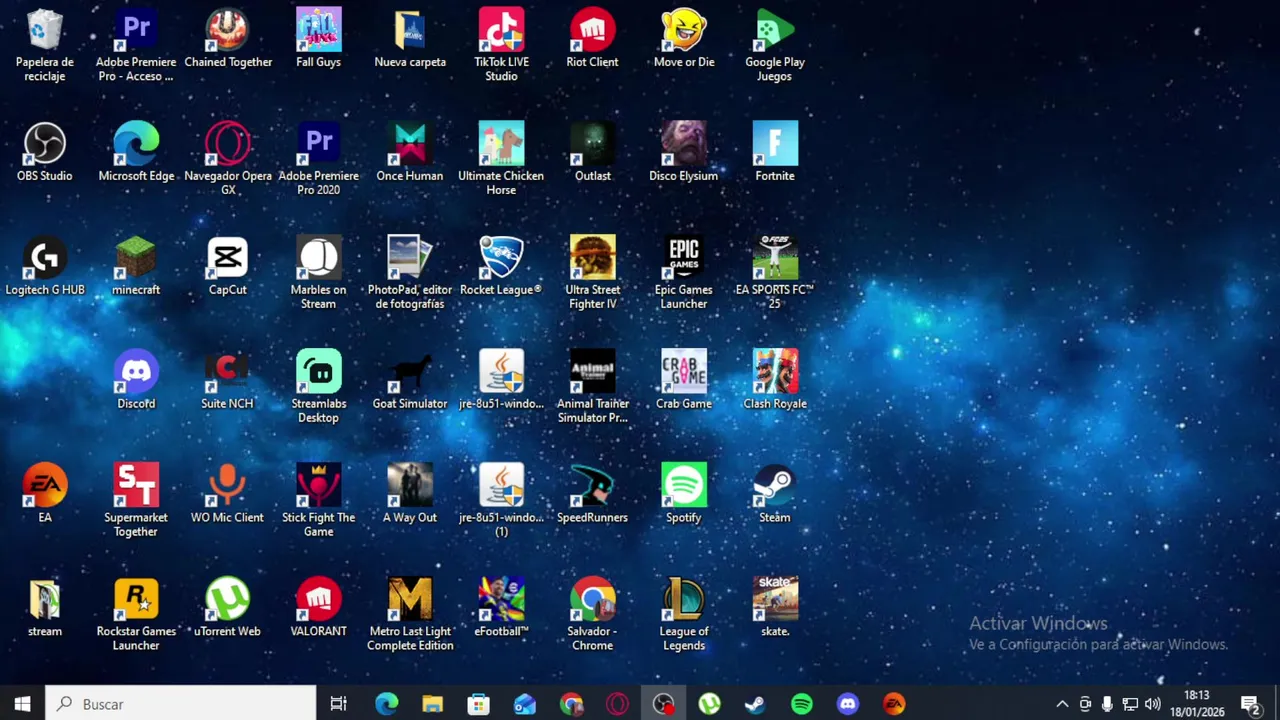Open Microsoft Store from the taskbar
This screenshot has width=1280, height=720.
click(x=478, y=704)
